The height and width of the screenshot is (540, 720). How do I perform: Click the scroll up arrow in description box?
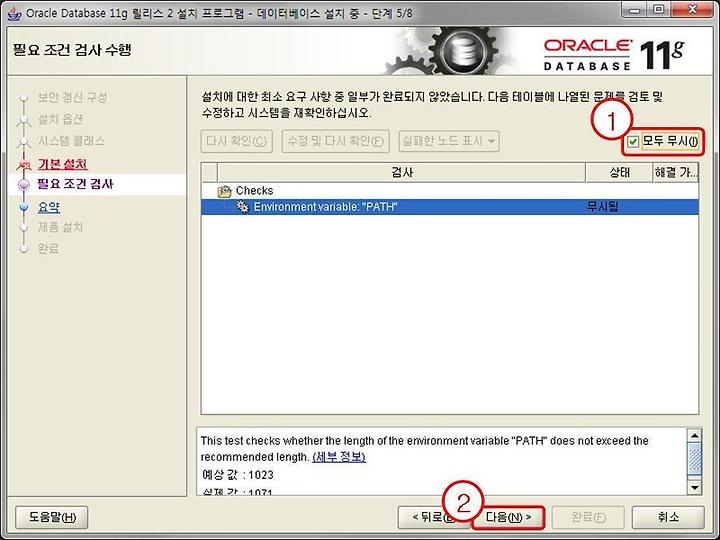(x=694, y=435)
